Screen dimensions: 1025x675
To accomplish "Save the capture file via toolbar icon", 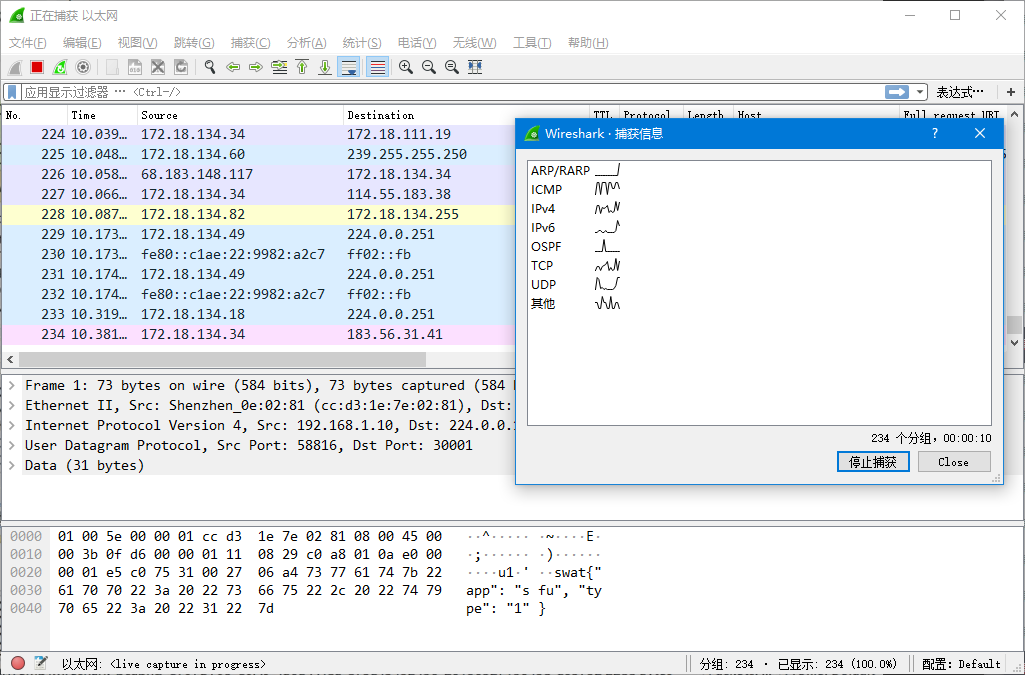I will pyautogui.click(x=135, y=67).
